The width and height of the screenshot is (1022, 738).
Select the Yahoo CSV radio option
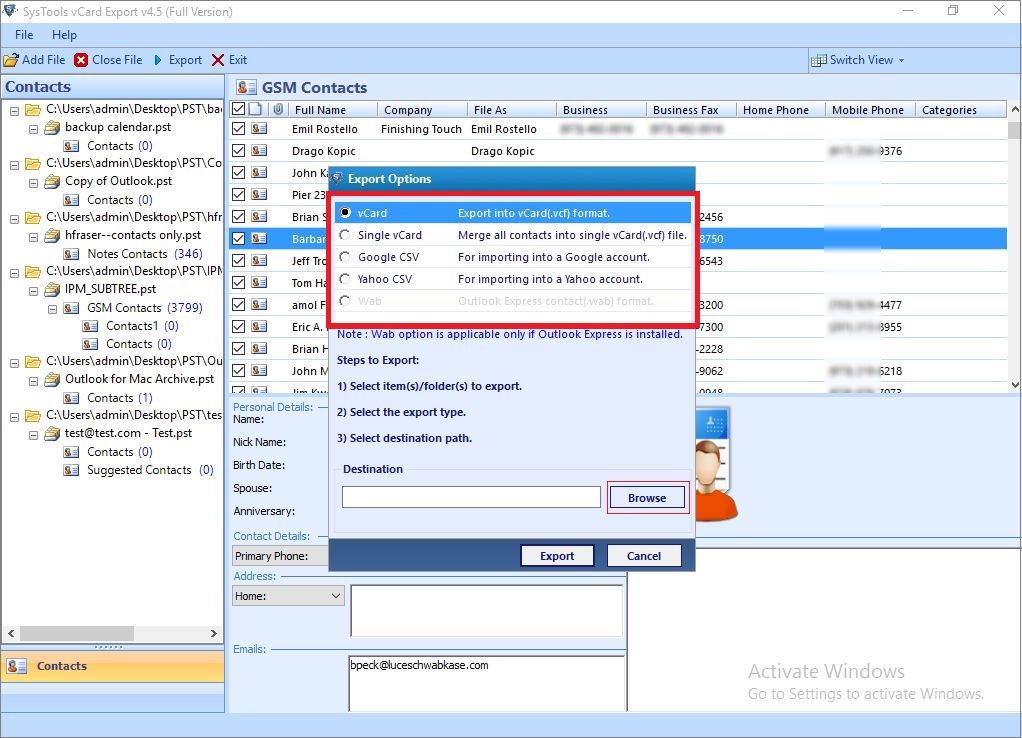(345, 279)
